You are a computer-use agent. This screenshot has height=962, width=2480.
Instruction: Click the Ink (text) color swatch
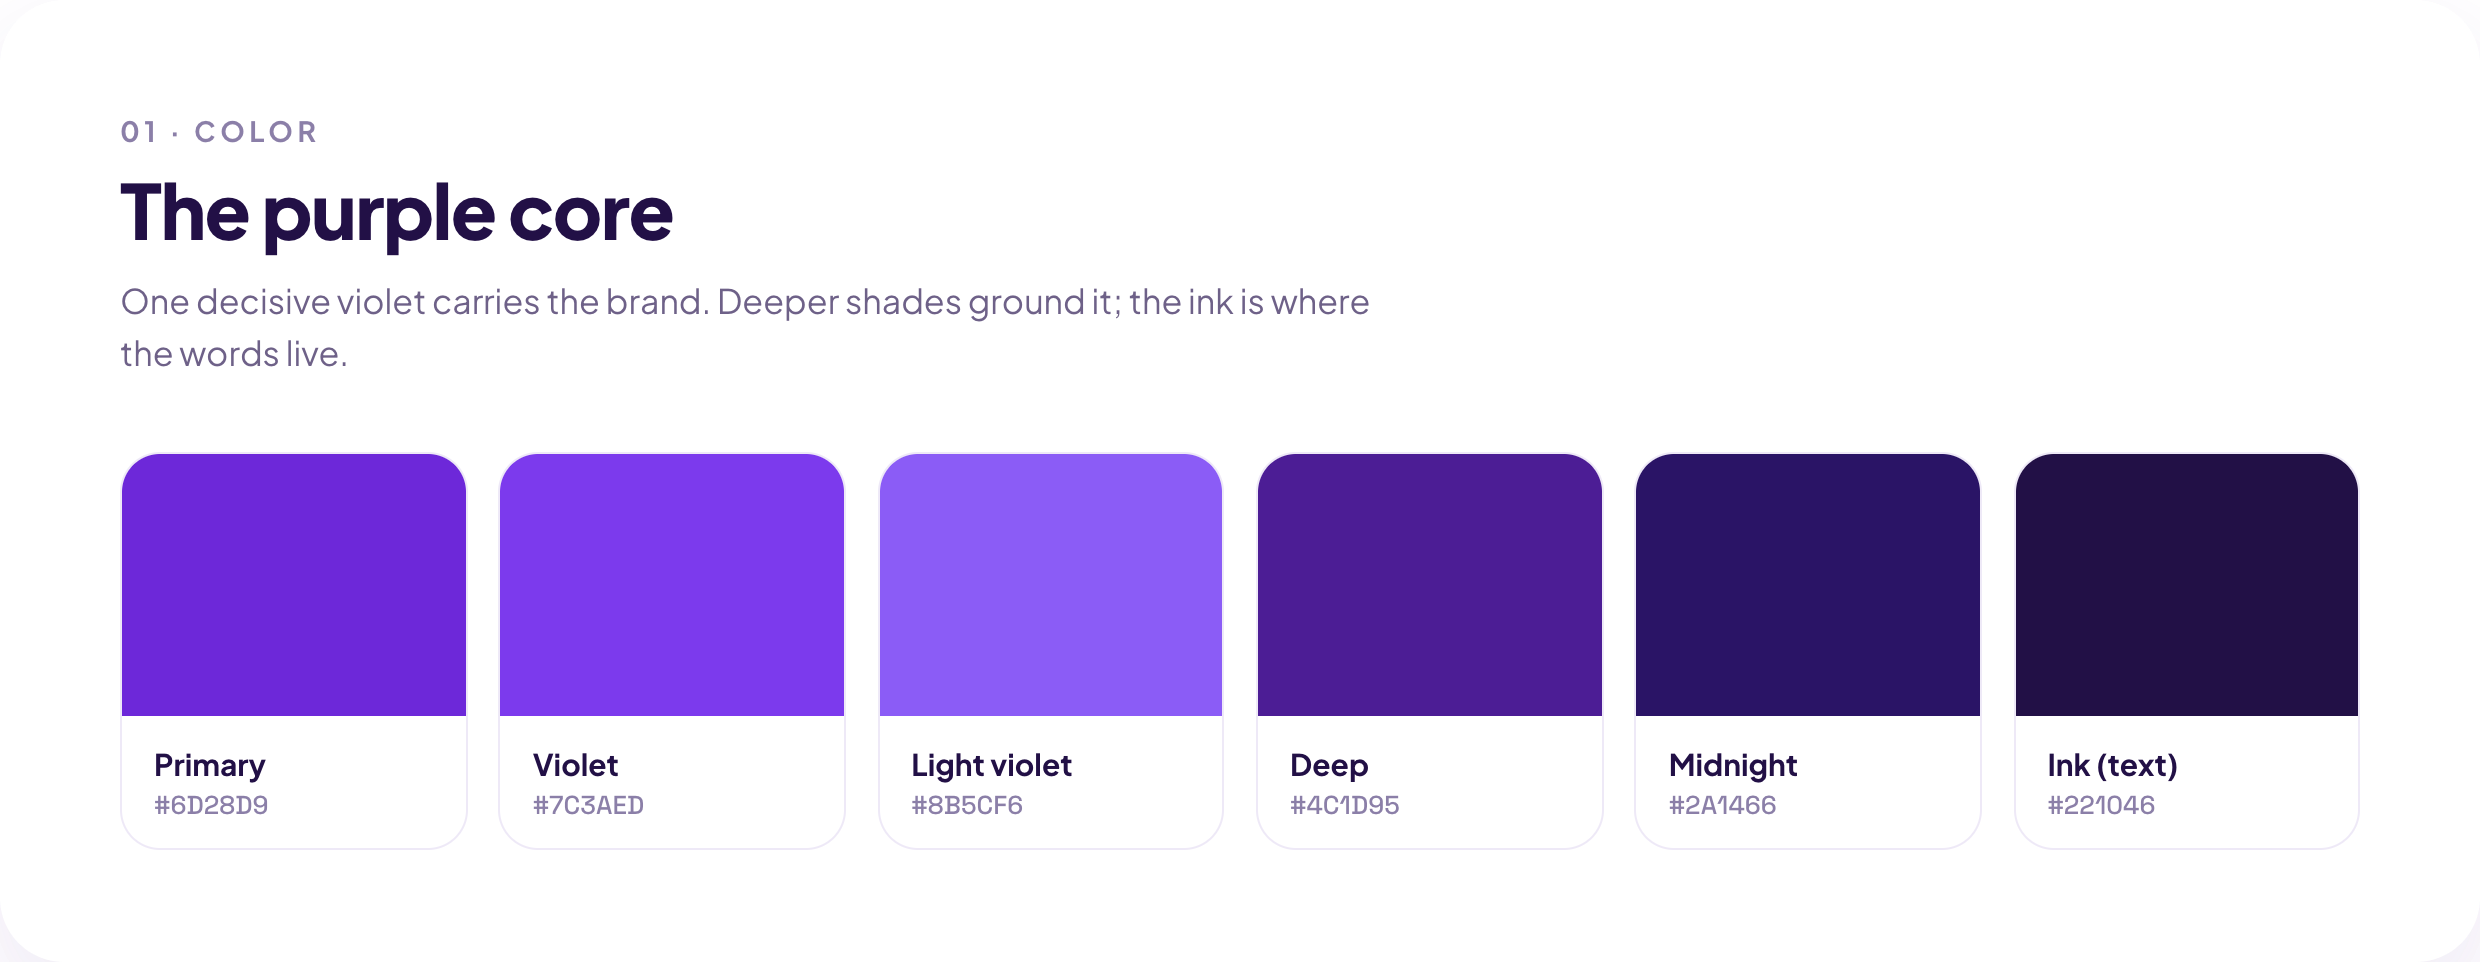pyautogui.click(x=2187, y=585)
